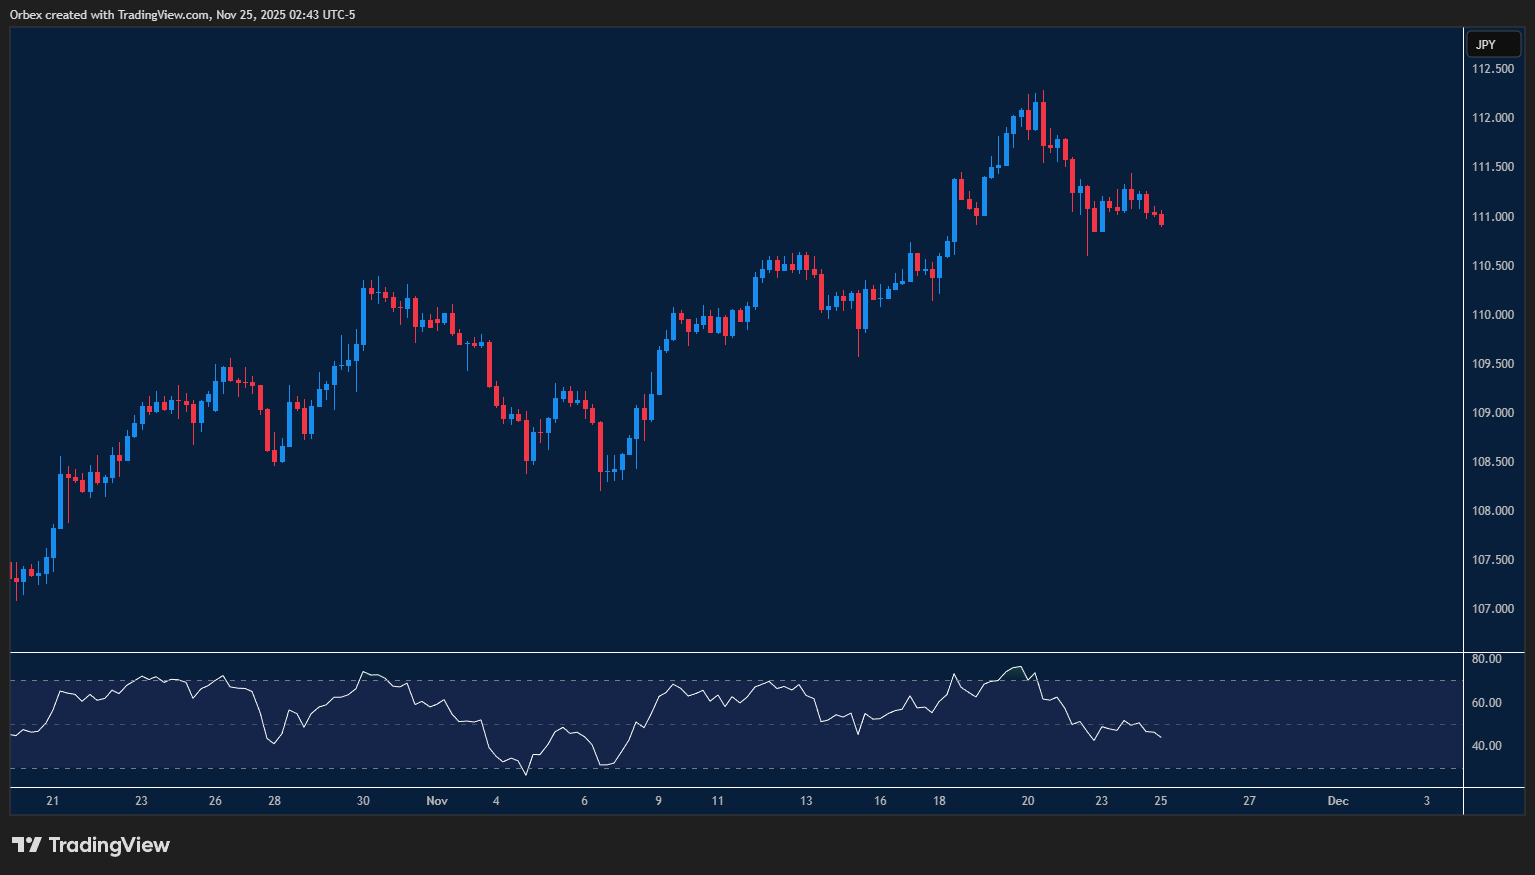
Task: Click date 25 on the time axis
Action: (x=1160, y=801)
